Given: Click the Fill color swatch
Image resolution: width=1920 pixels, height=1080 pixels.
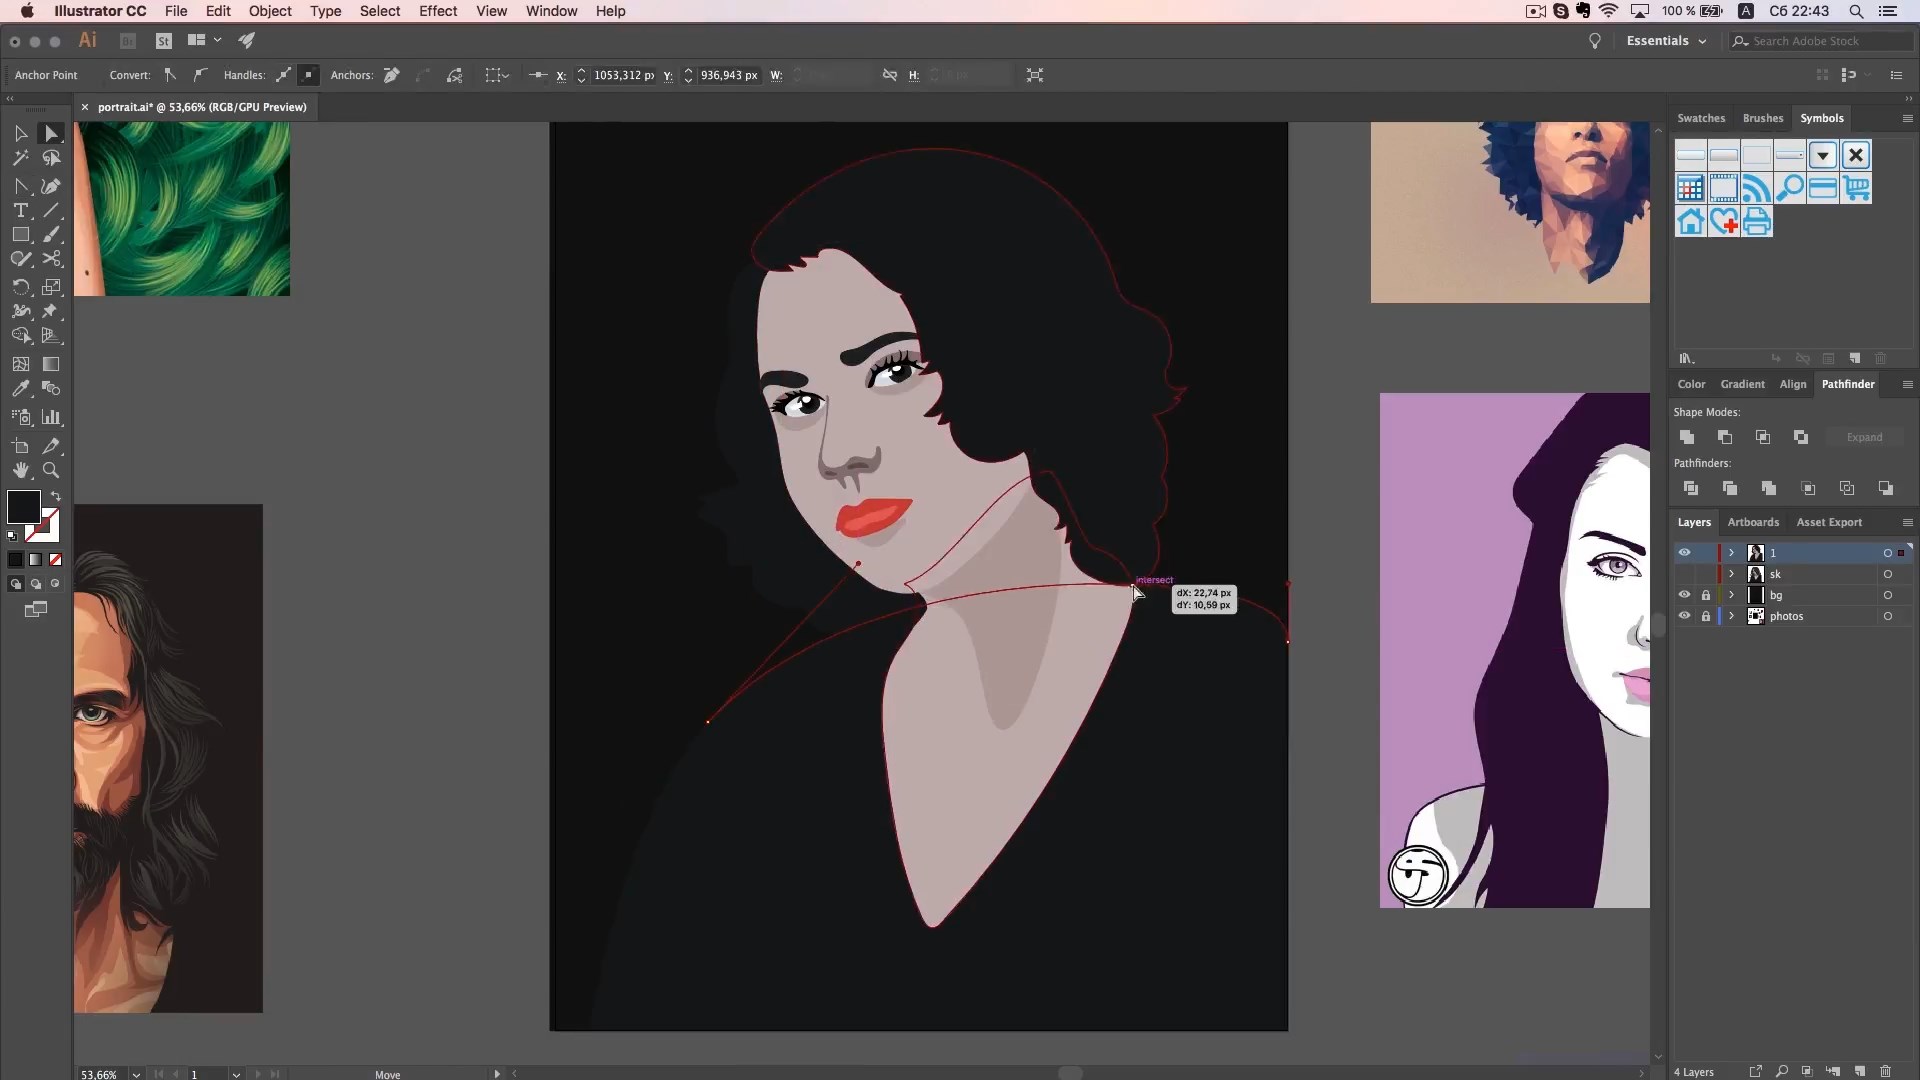Looking at the screenshot, I should tap(23, 507).
